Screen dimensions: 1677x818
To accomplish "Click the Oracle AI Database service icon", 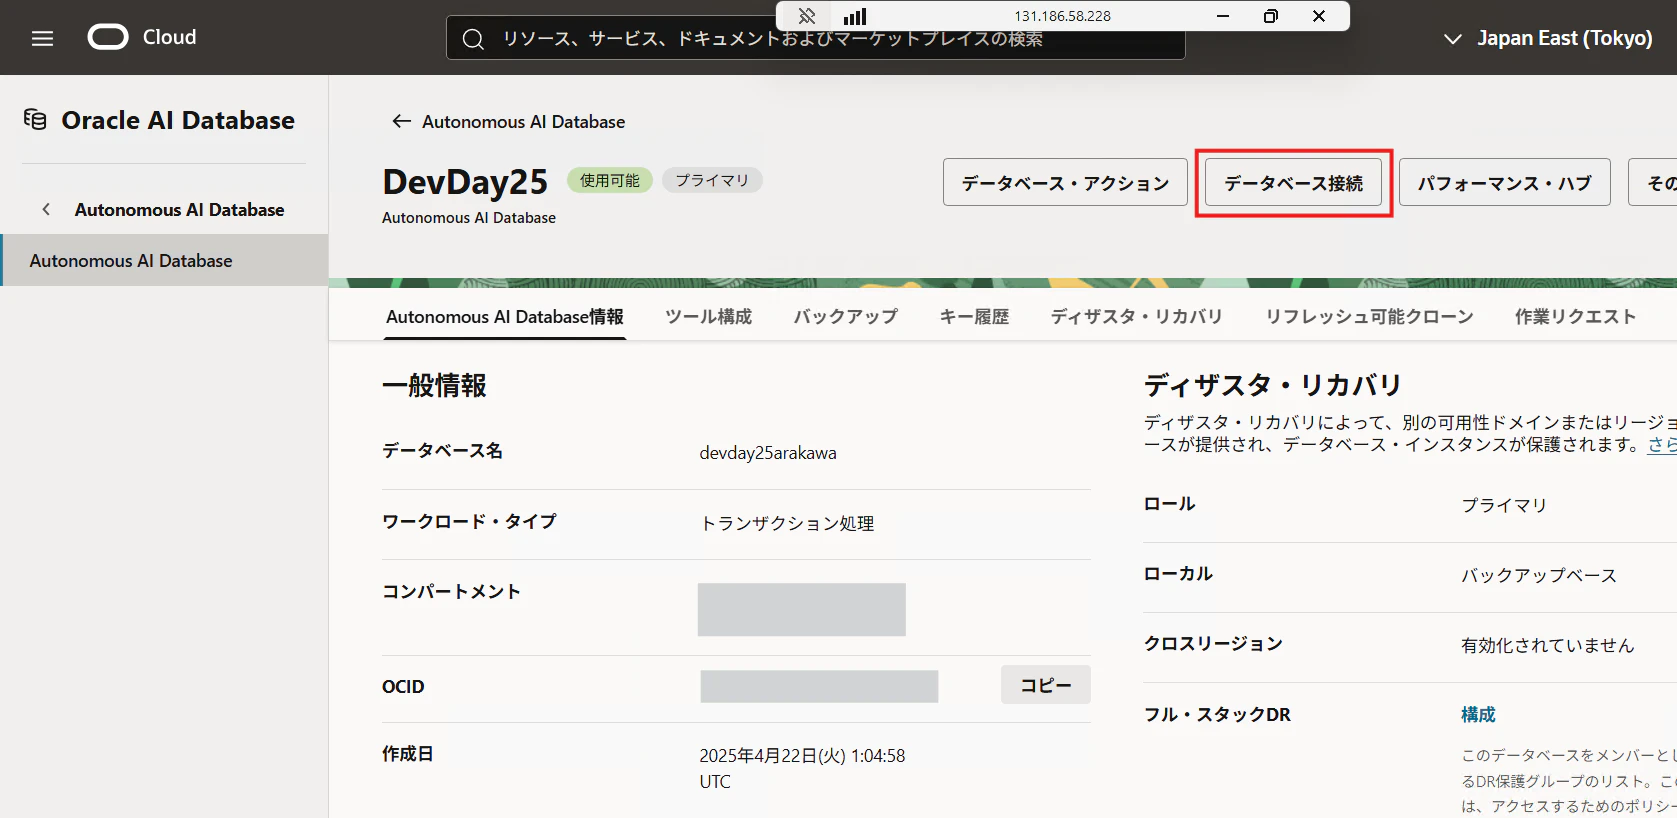I will click(35, 120).
